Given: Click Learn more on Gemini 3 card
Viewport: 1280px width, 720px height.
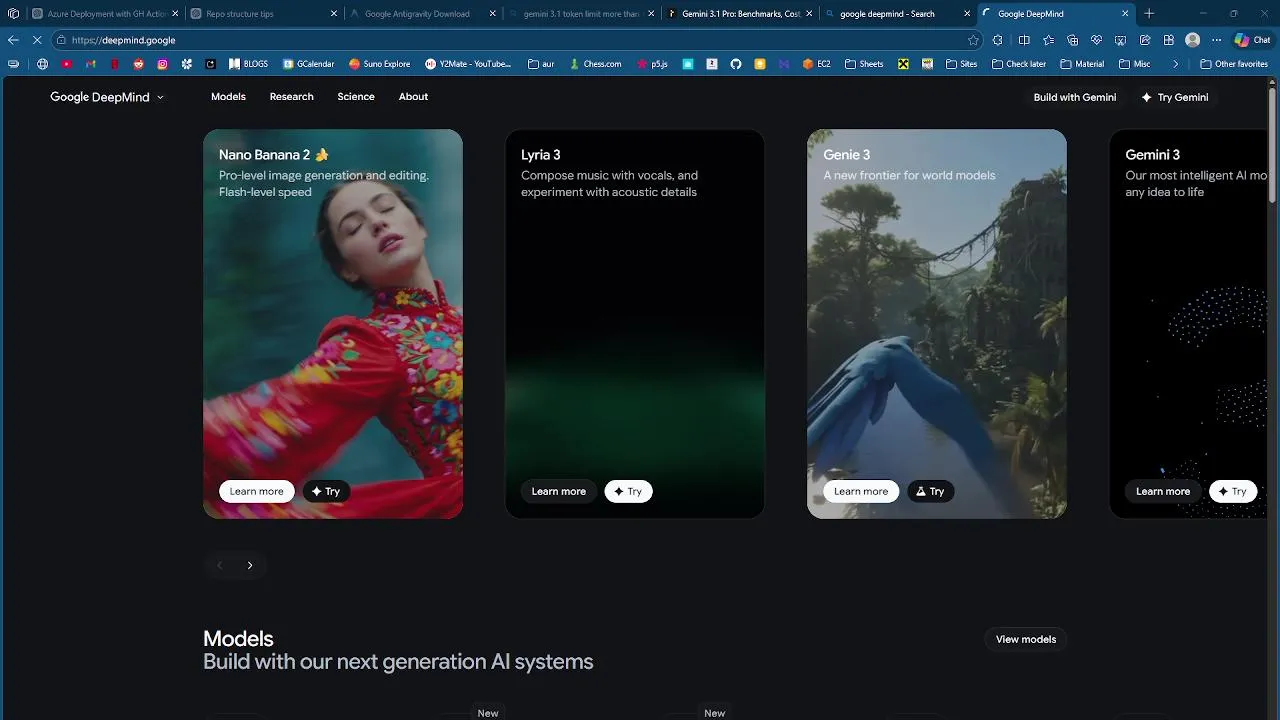Looking at the screenshot, I should tap(1163, 491).
